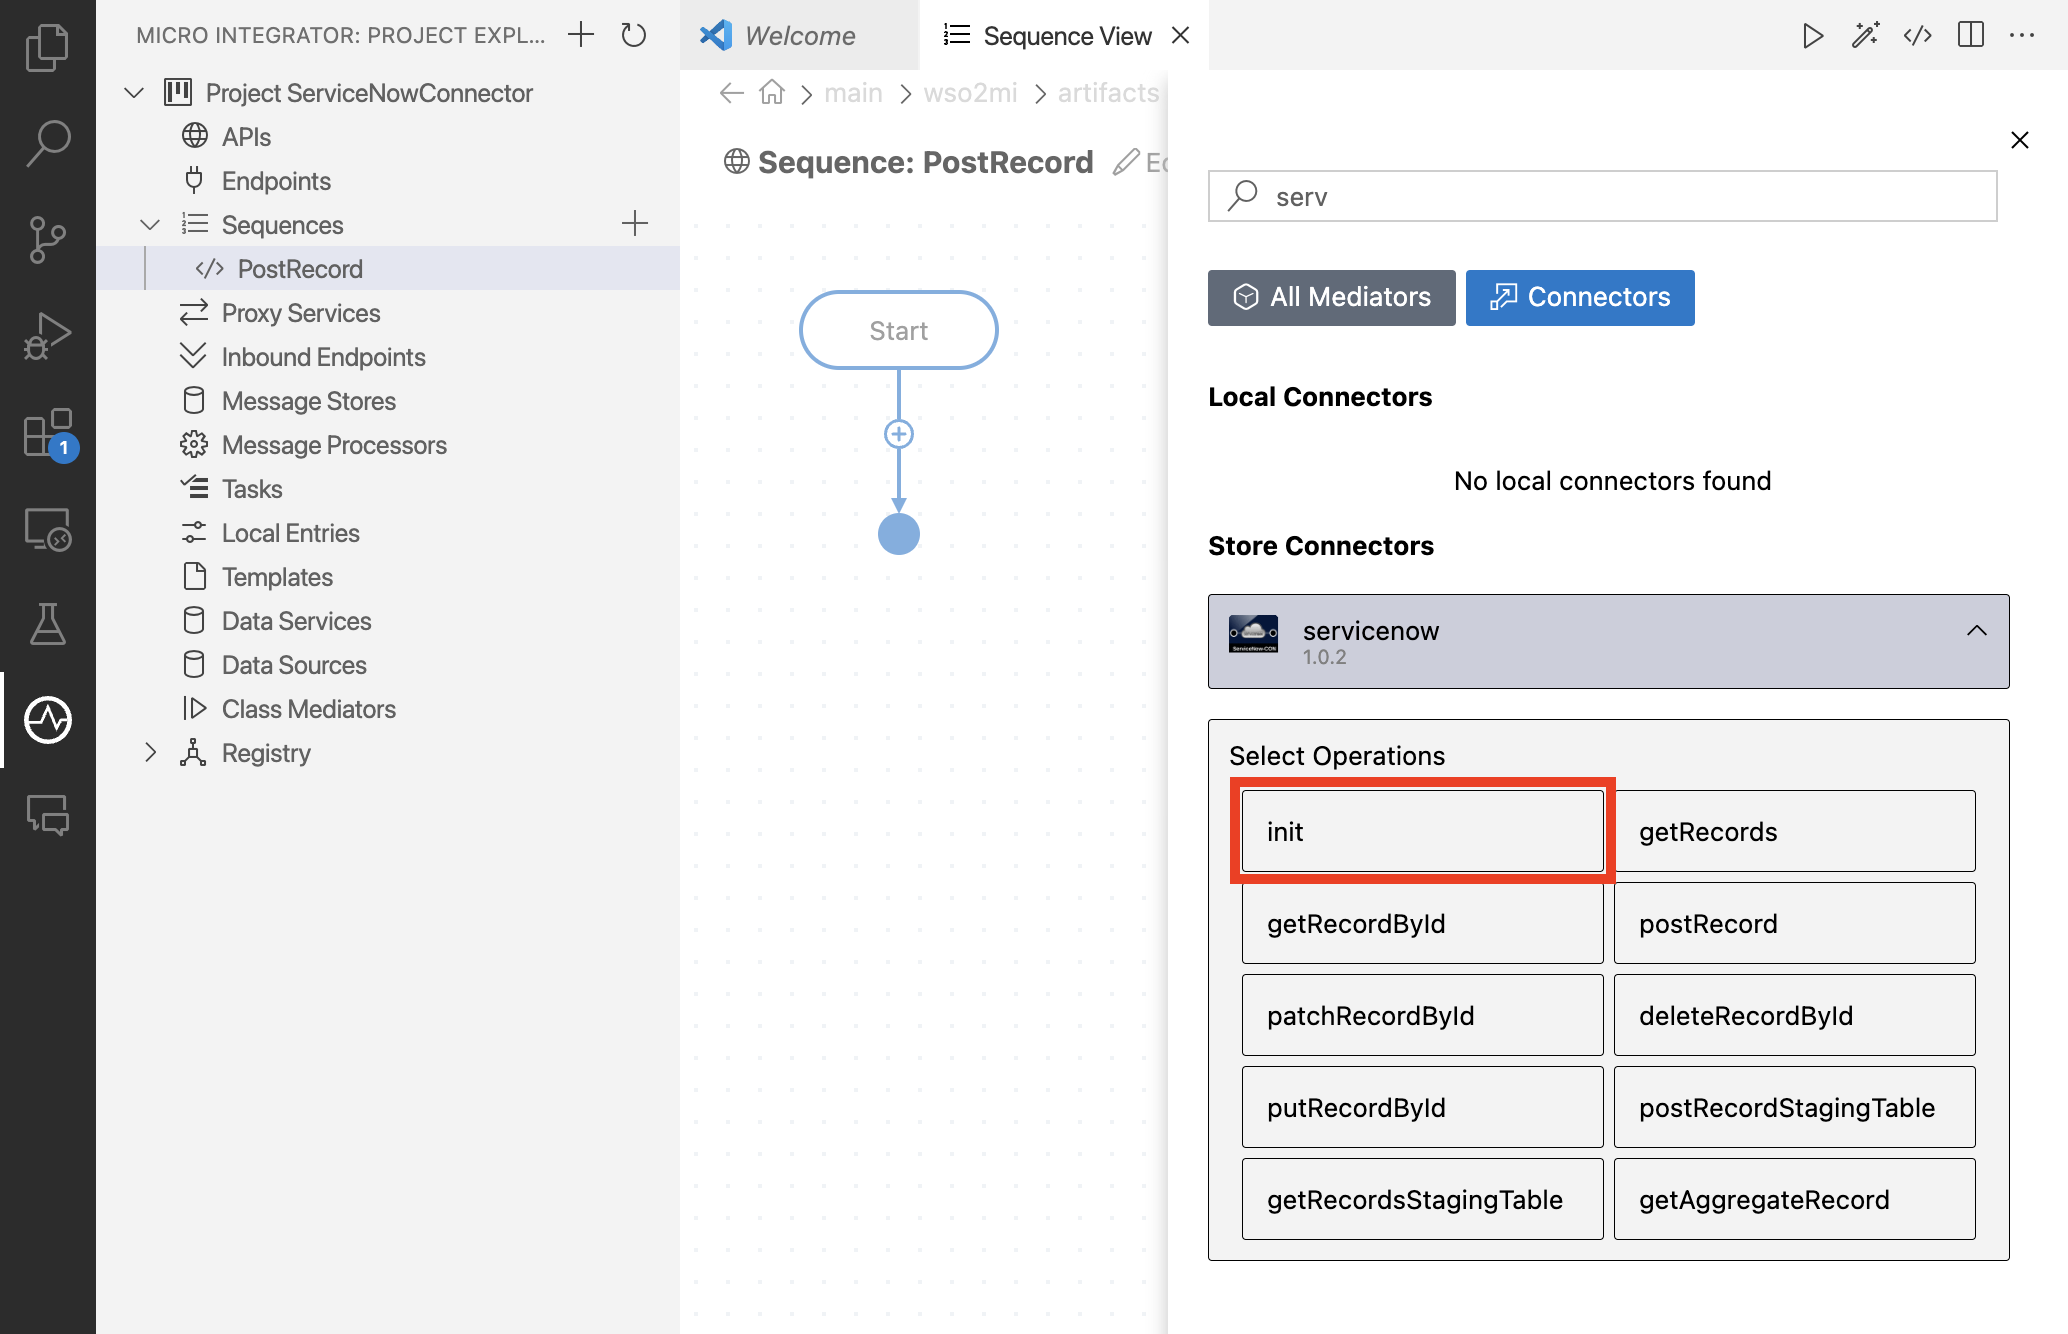The width and height of the screenshot is (2068, 1334).
Task: Close the Sequence View tab
Action: 1181,36
